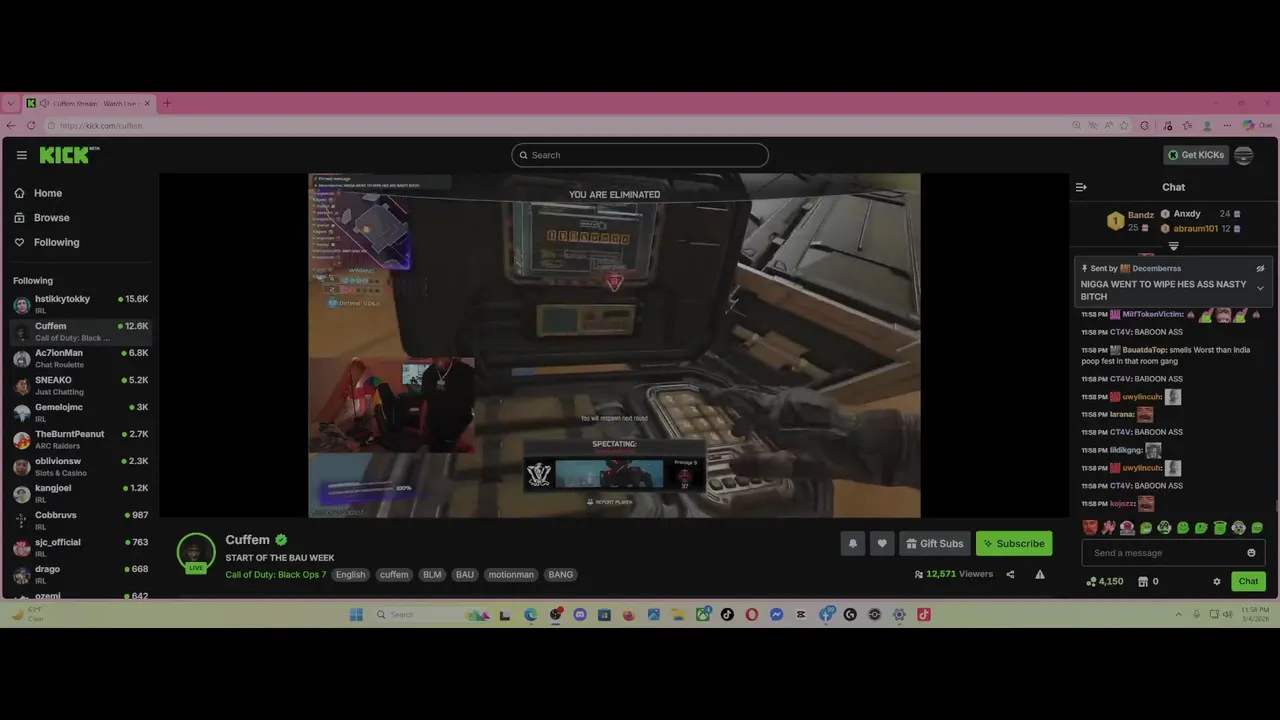This screenshot has height=720, width=1280.
Task: Select the Cuffem Stream browser tab
Action: pyautogui.click(x=88, y=103)
